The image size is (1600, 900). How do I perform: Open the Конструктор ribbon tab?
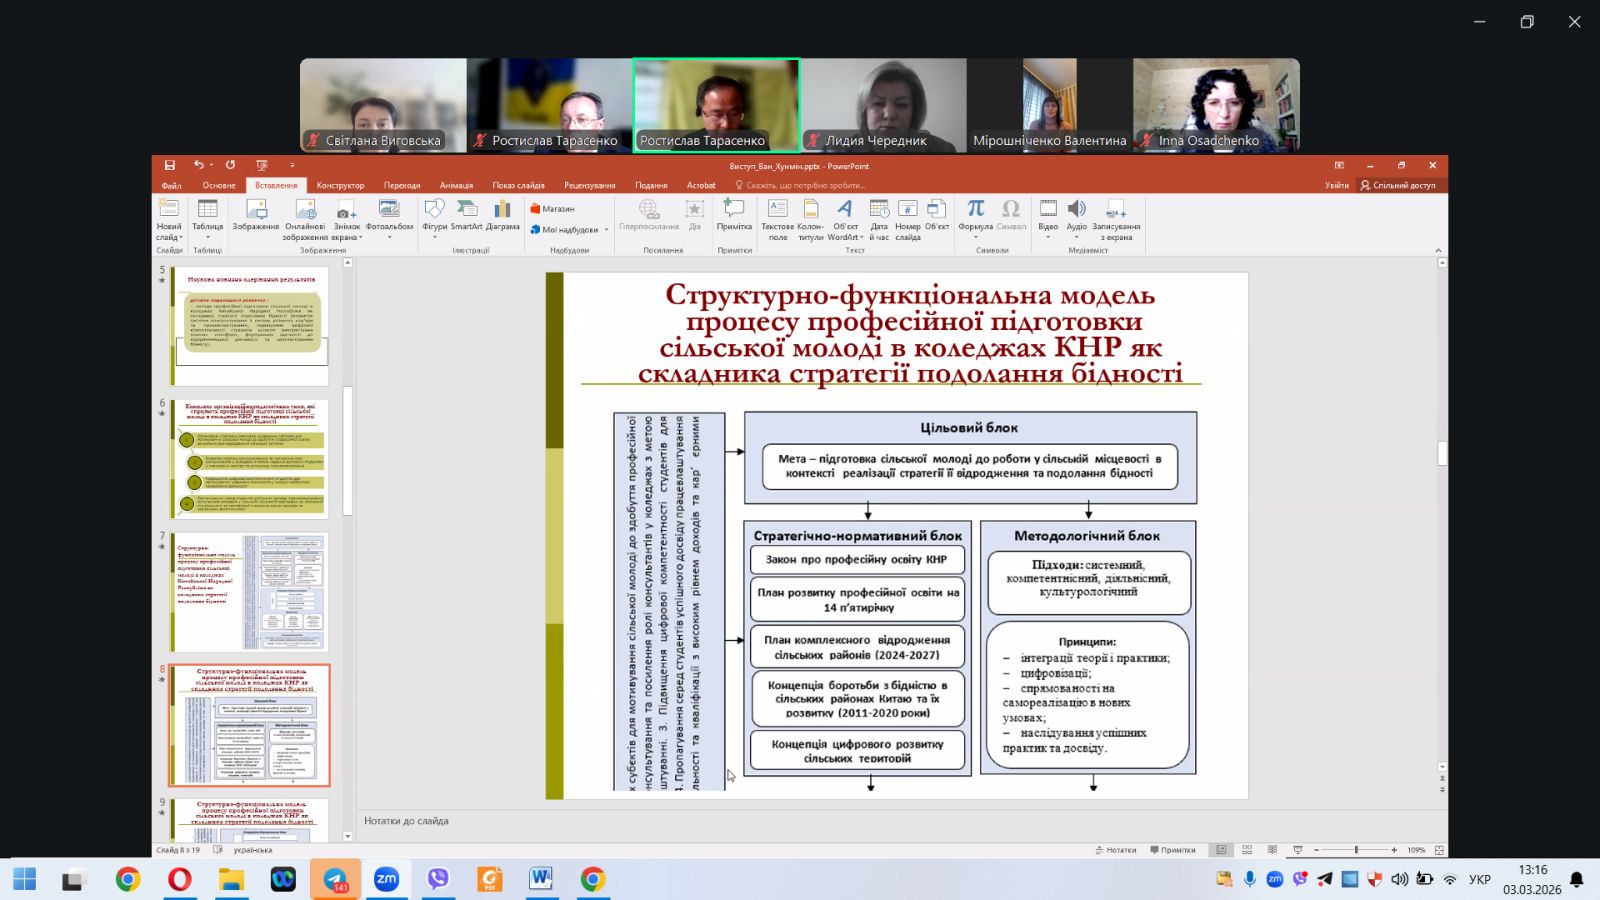340,185
